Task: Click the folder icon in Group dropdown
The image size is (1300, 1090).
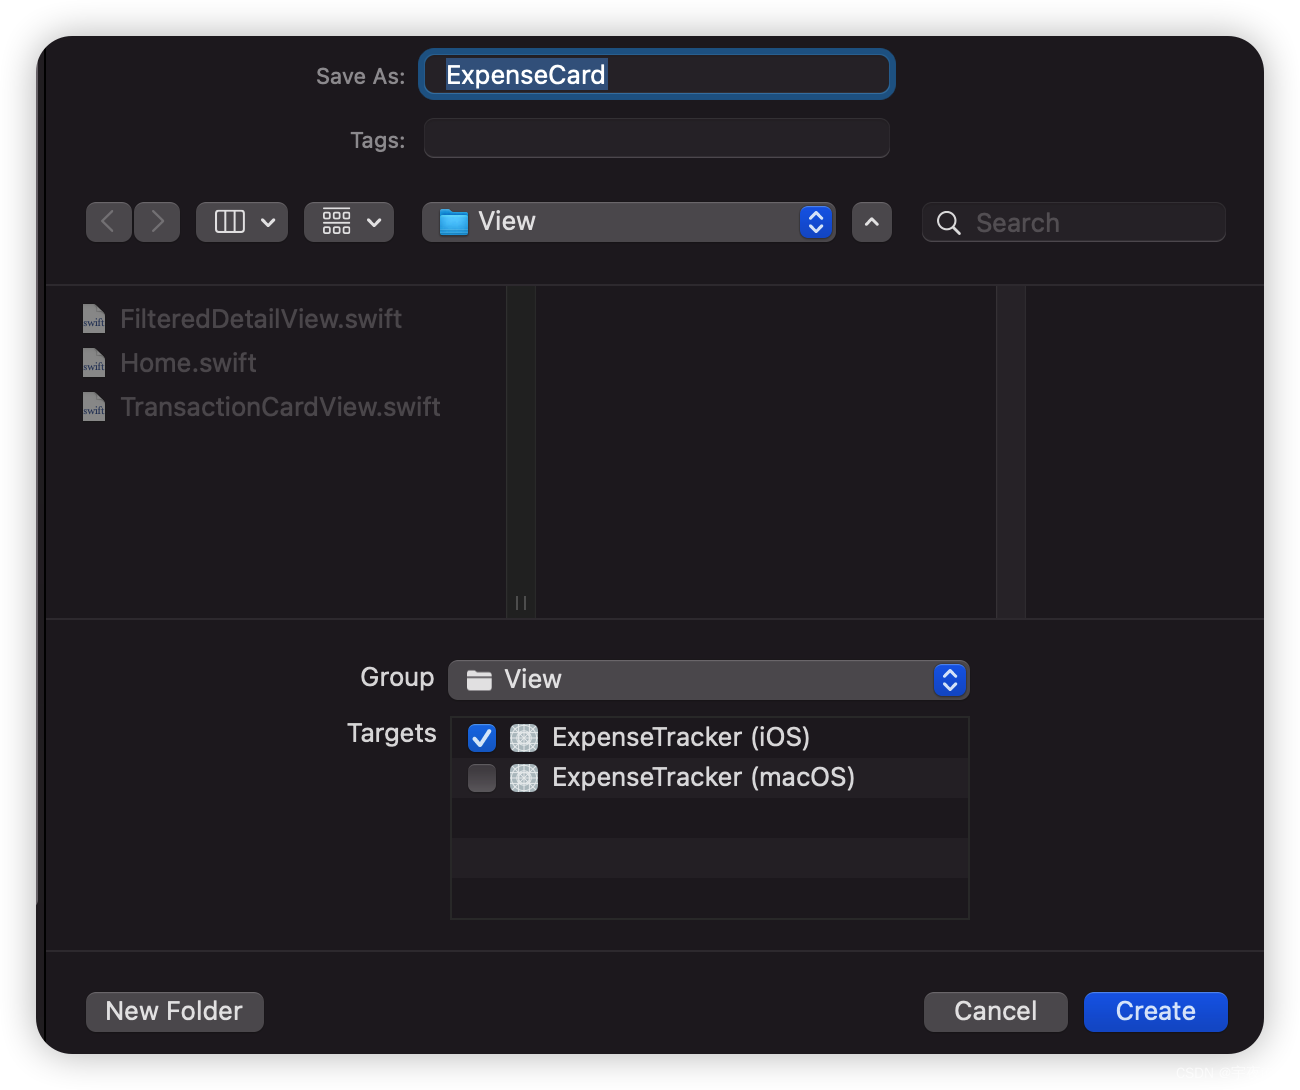Action: (479, 680)
